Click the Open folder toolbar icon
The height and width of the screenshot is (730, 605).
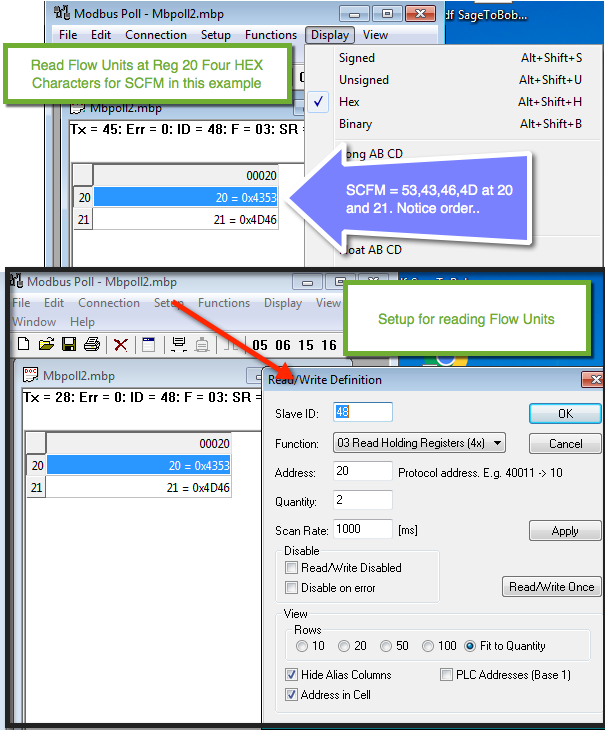[x=46, y=344]
